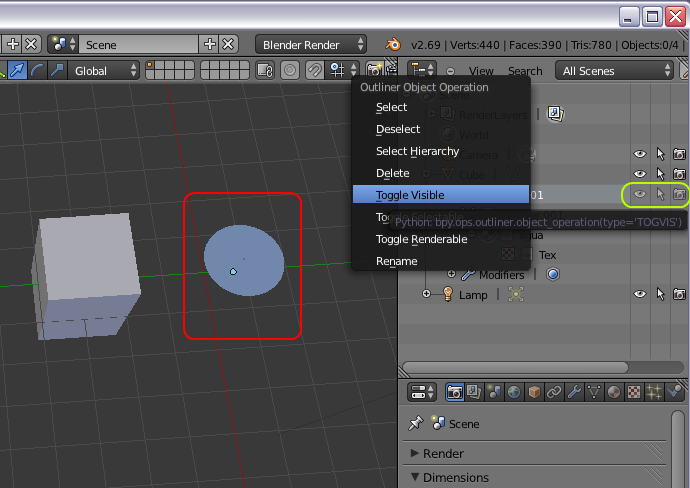Click the lock camera and layers to scene icon

click(x=265, y=70)
